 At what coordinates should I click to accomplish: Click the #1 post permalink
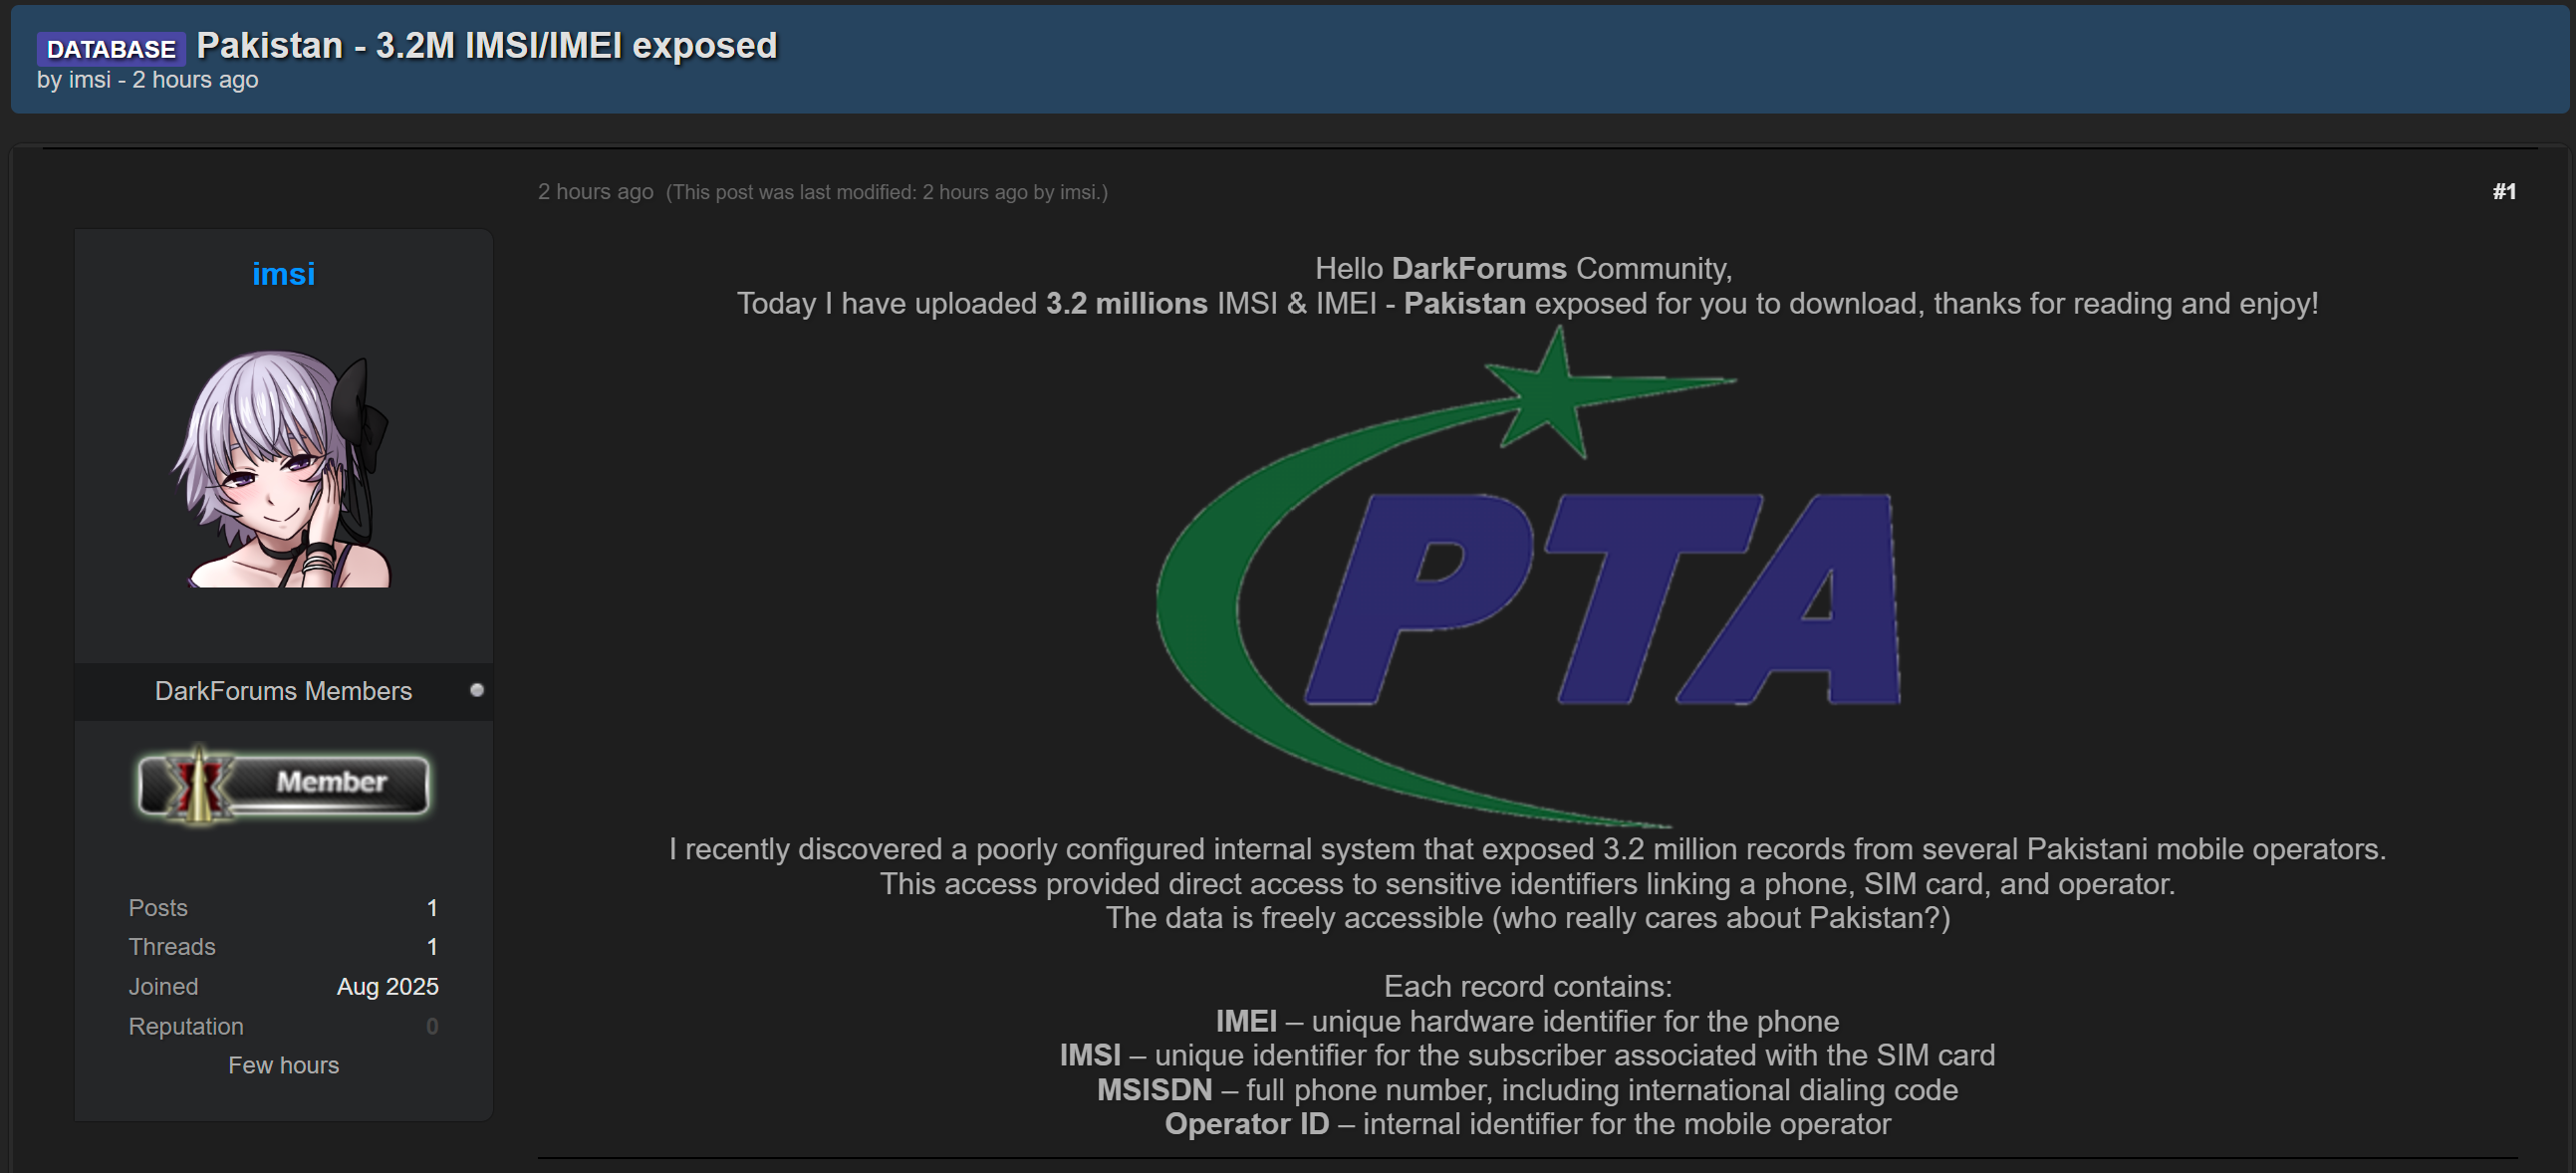(x=2504, y=191)
